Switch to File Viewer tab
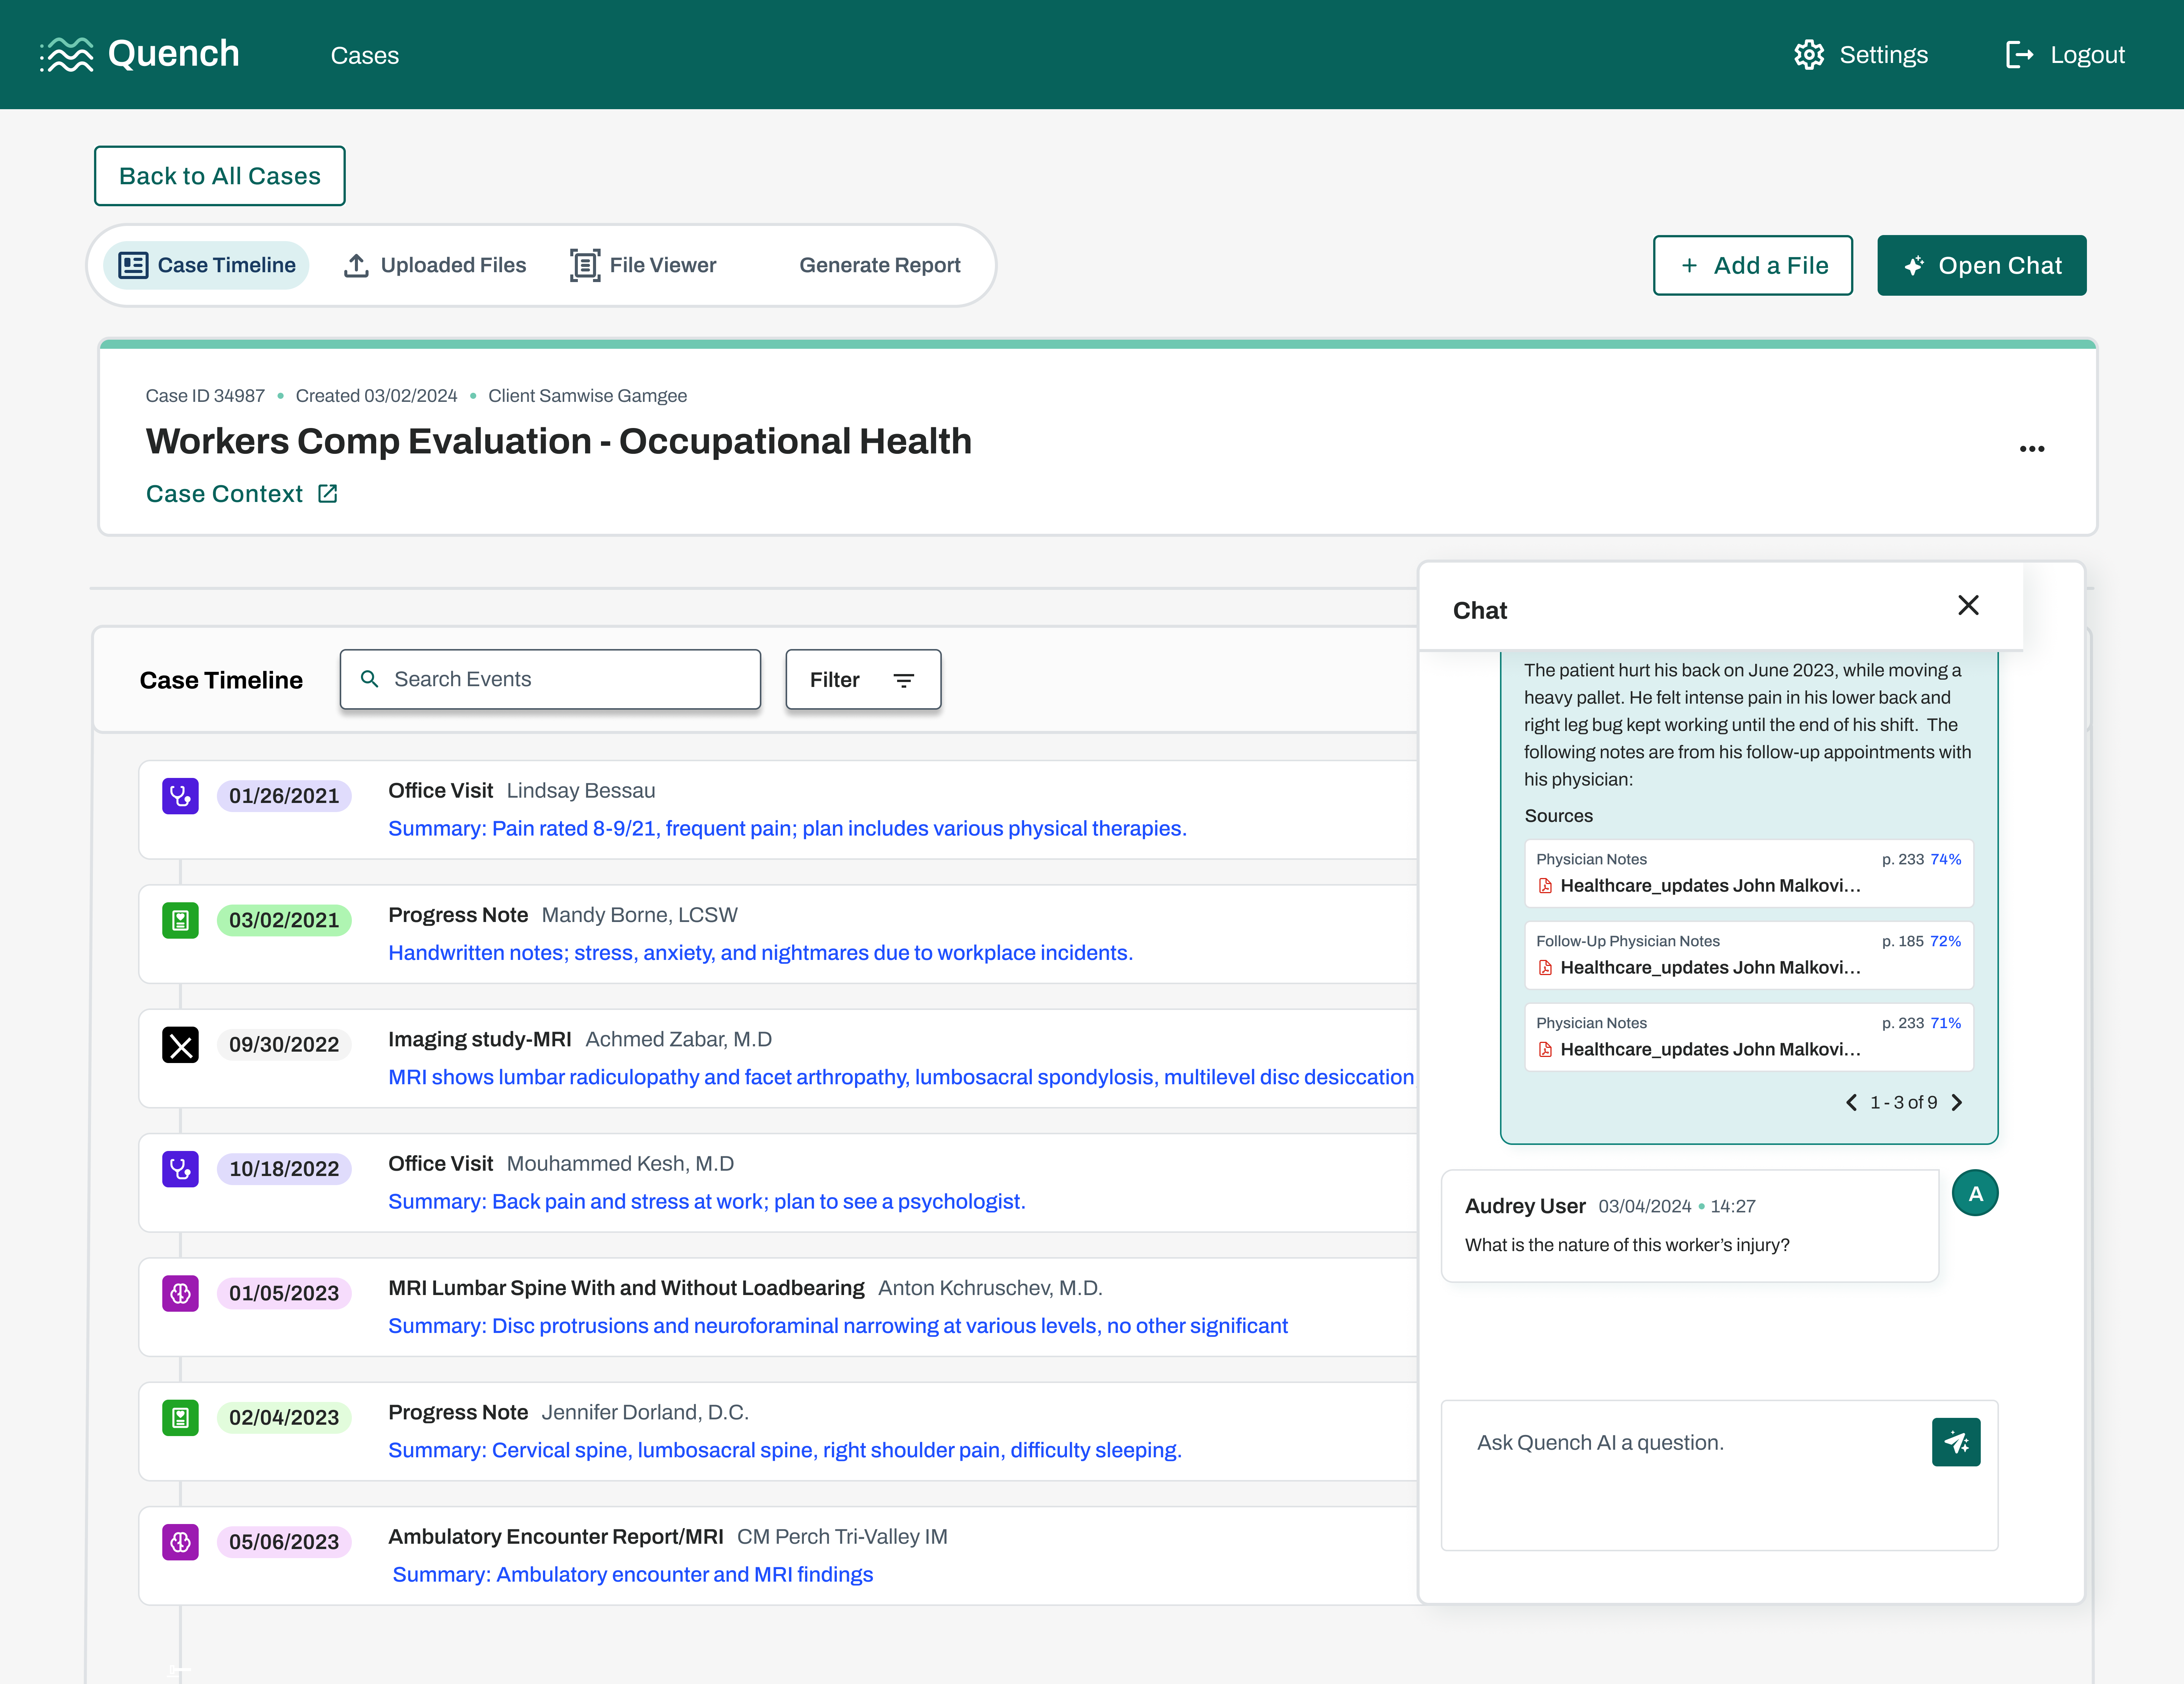 click(643, 265)
